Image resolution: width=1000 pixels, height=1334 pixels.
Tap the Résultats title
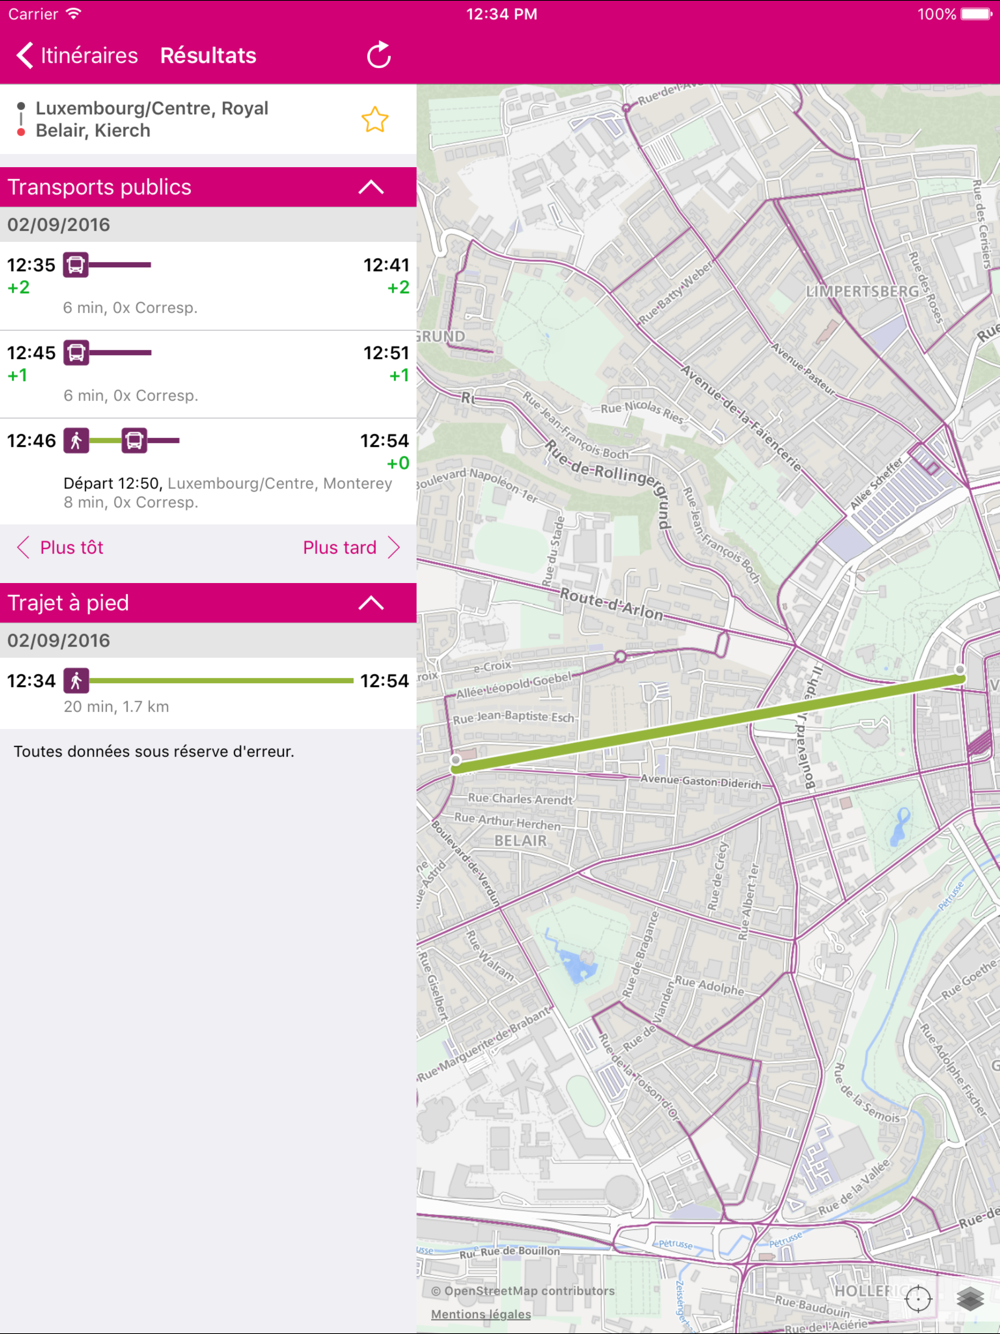(208, 56)
